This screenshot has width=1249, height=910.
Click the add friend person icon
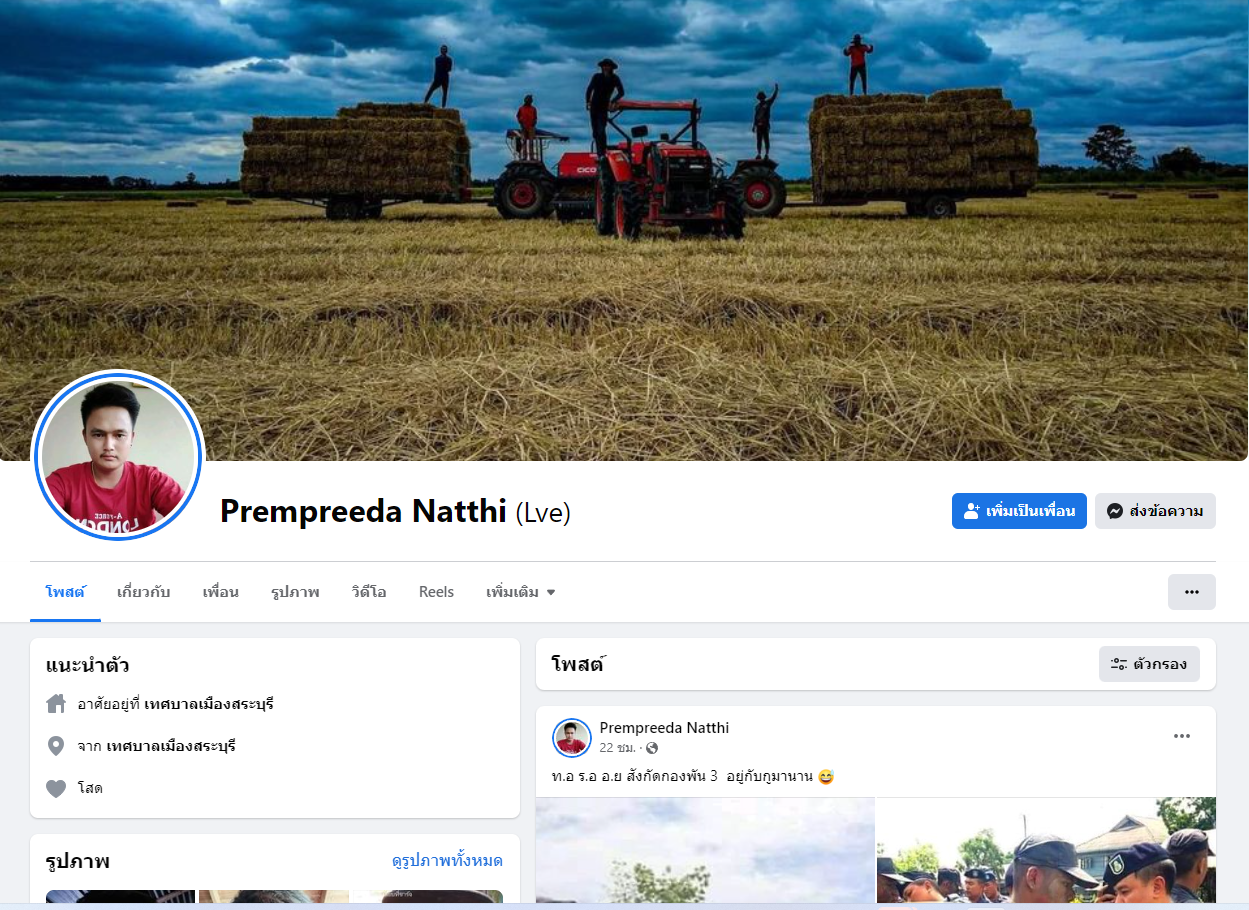970,511
